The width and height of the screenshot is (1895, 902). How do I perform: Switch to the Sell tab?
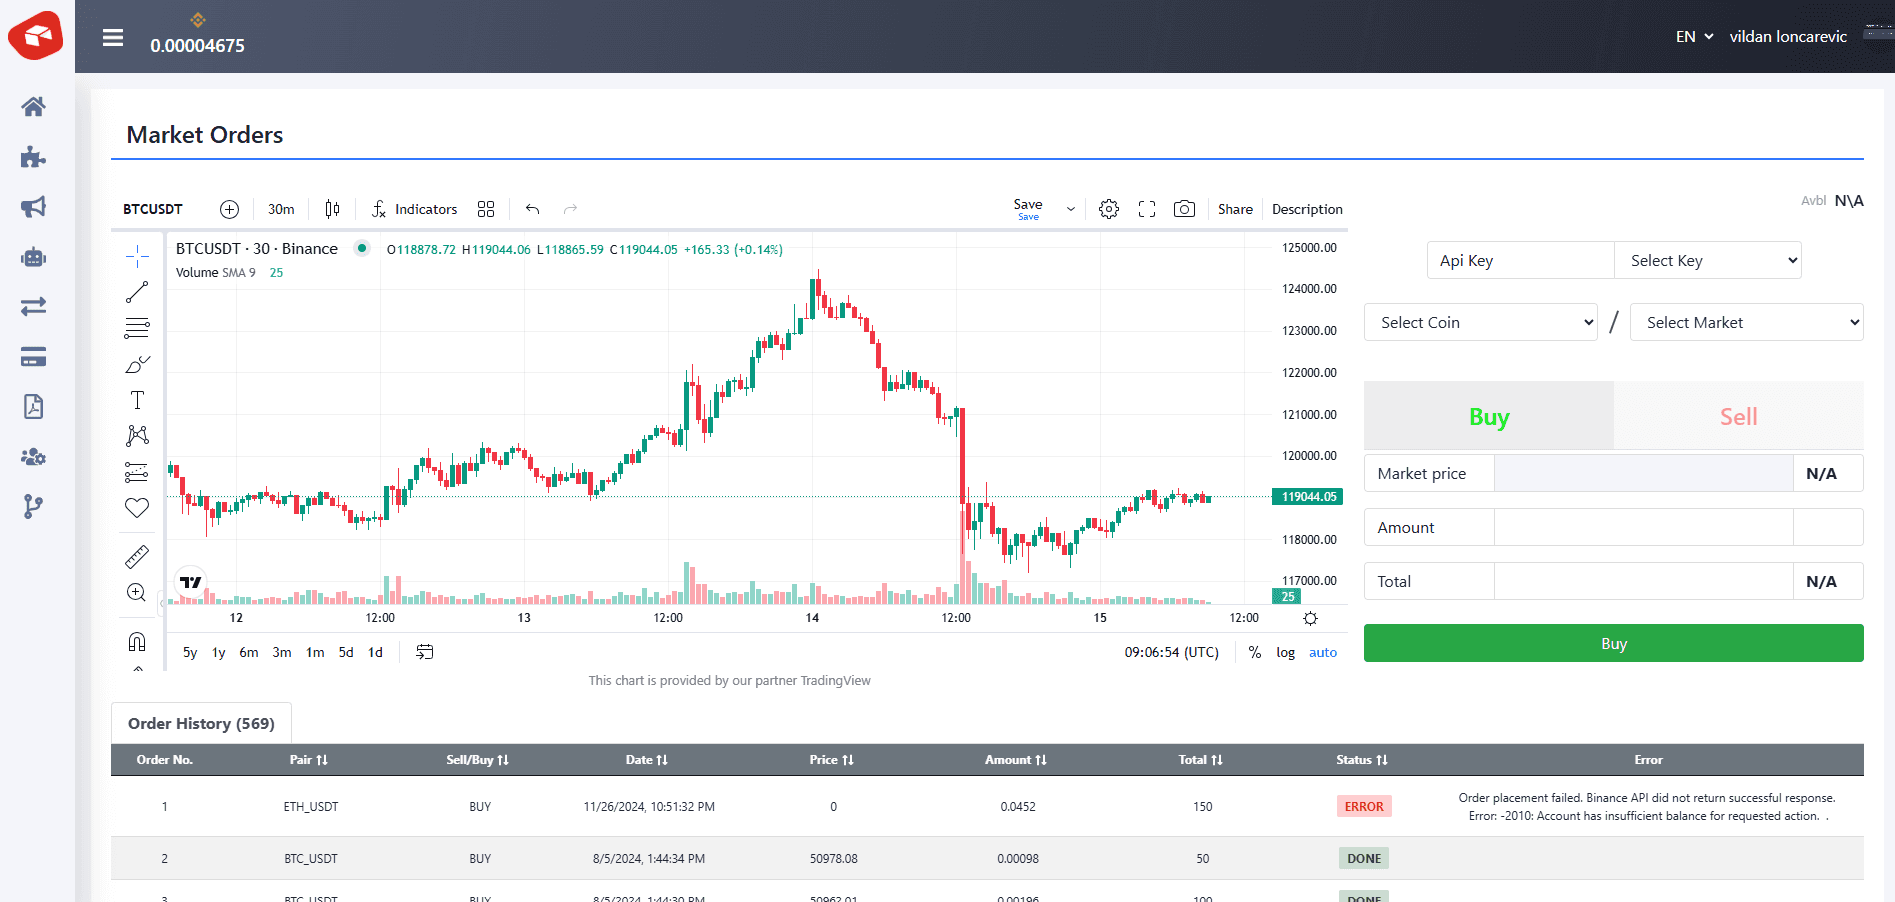[1738, 416]
